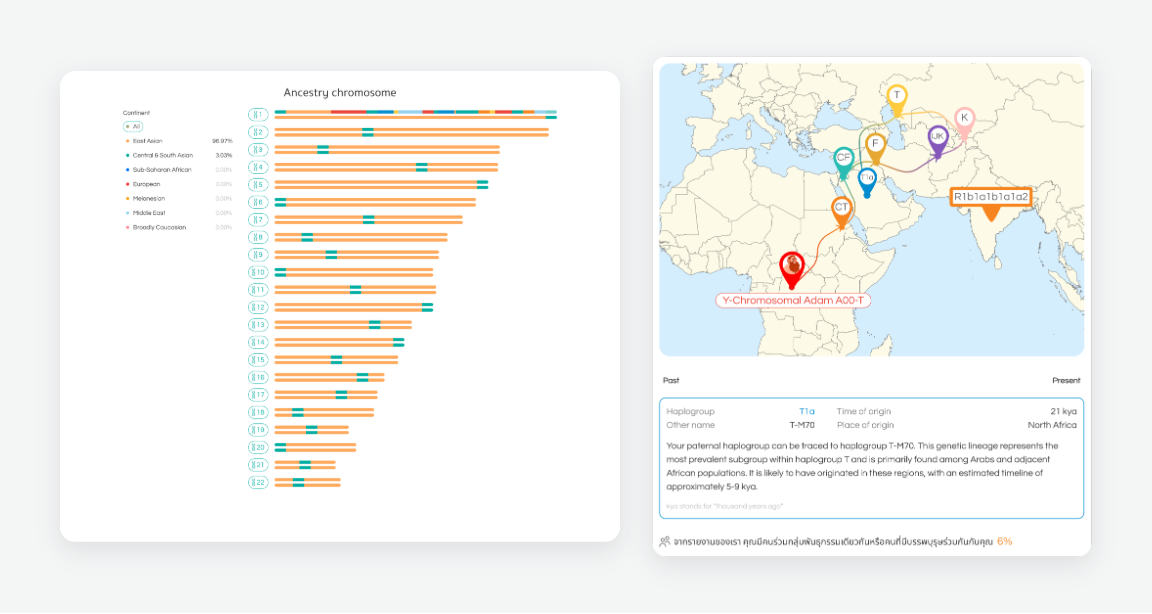Click the orange 6% match figure
This screenshot has height=614, width=1152.
pyautogui.click(x=1004, y=541)
